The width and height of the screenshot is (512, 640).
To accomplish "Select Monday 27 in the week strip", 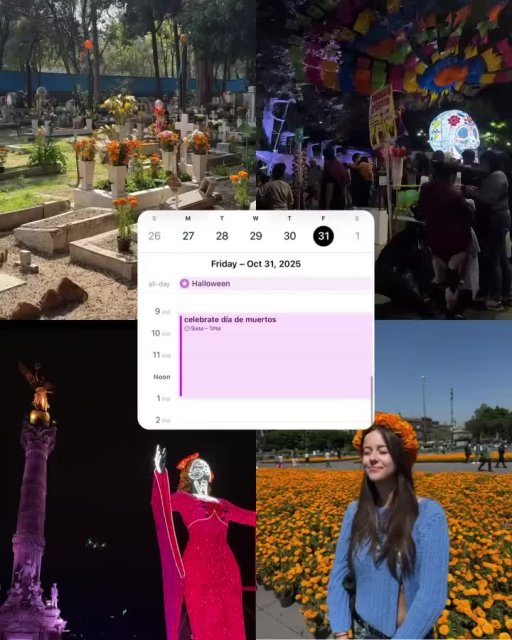I will click(x=188, y=236).
